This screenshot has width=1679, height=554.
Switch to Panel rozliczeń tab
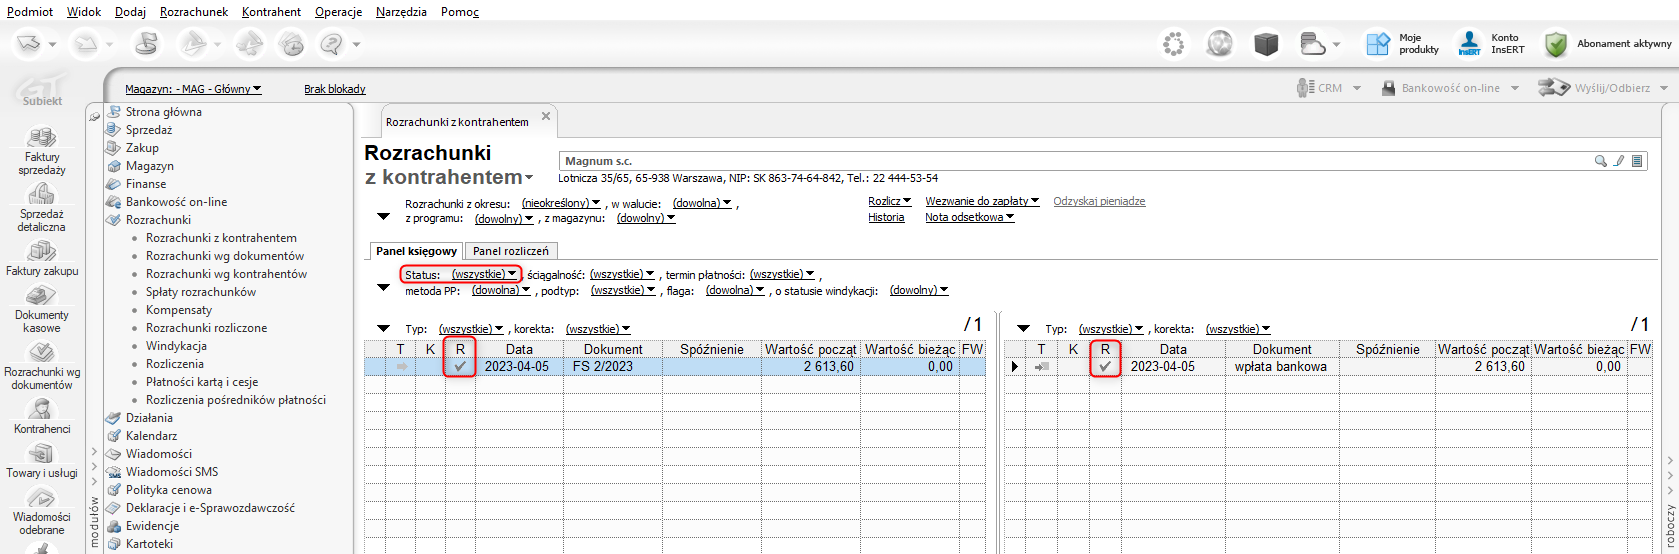click(x=511, y=251)
